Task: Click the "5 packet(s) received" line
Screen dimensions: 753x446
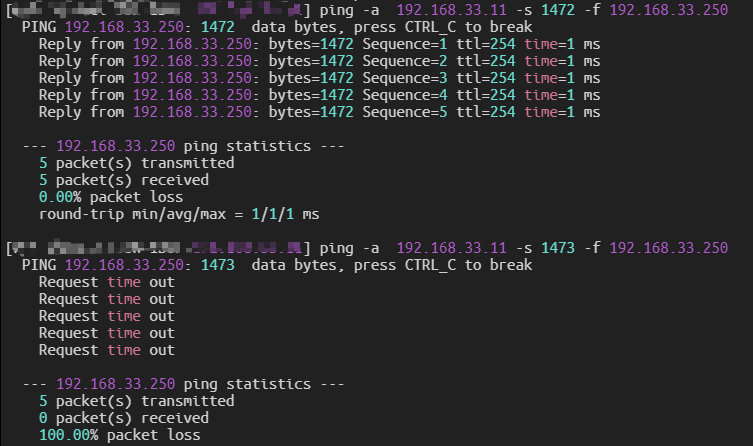Action: (123, 180)
